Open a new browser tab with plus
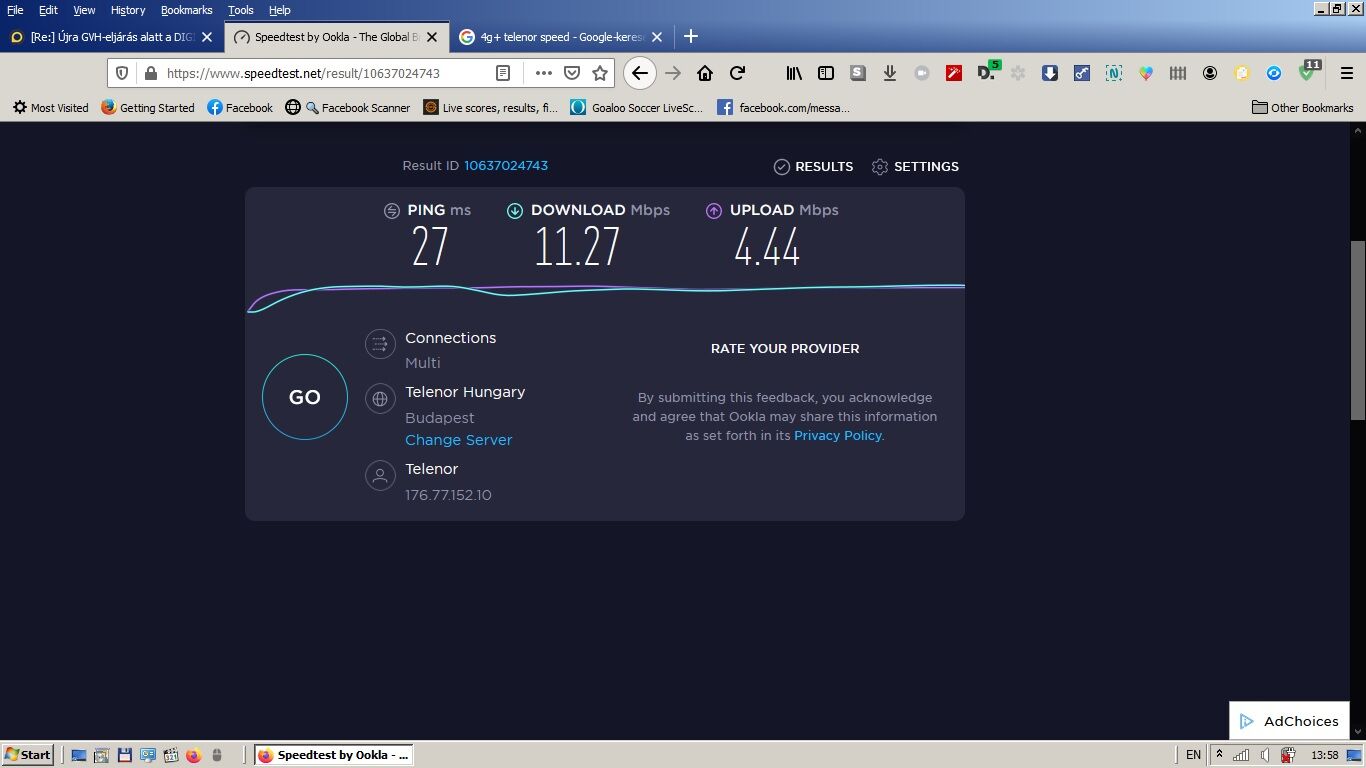Image resolution: width=1366 pixels, height=768 pixels. [x=690, y=36]
